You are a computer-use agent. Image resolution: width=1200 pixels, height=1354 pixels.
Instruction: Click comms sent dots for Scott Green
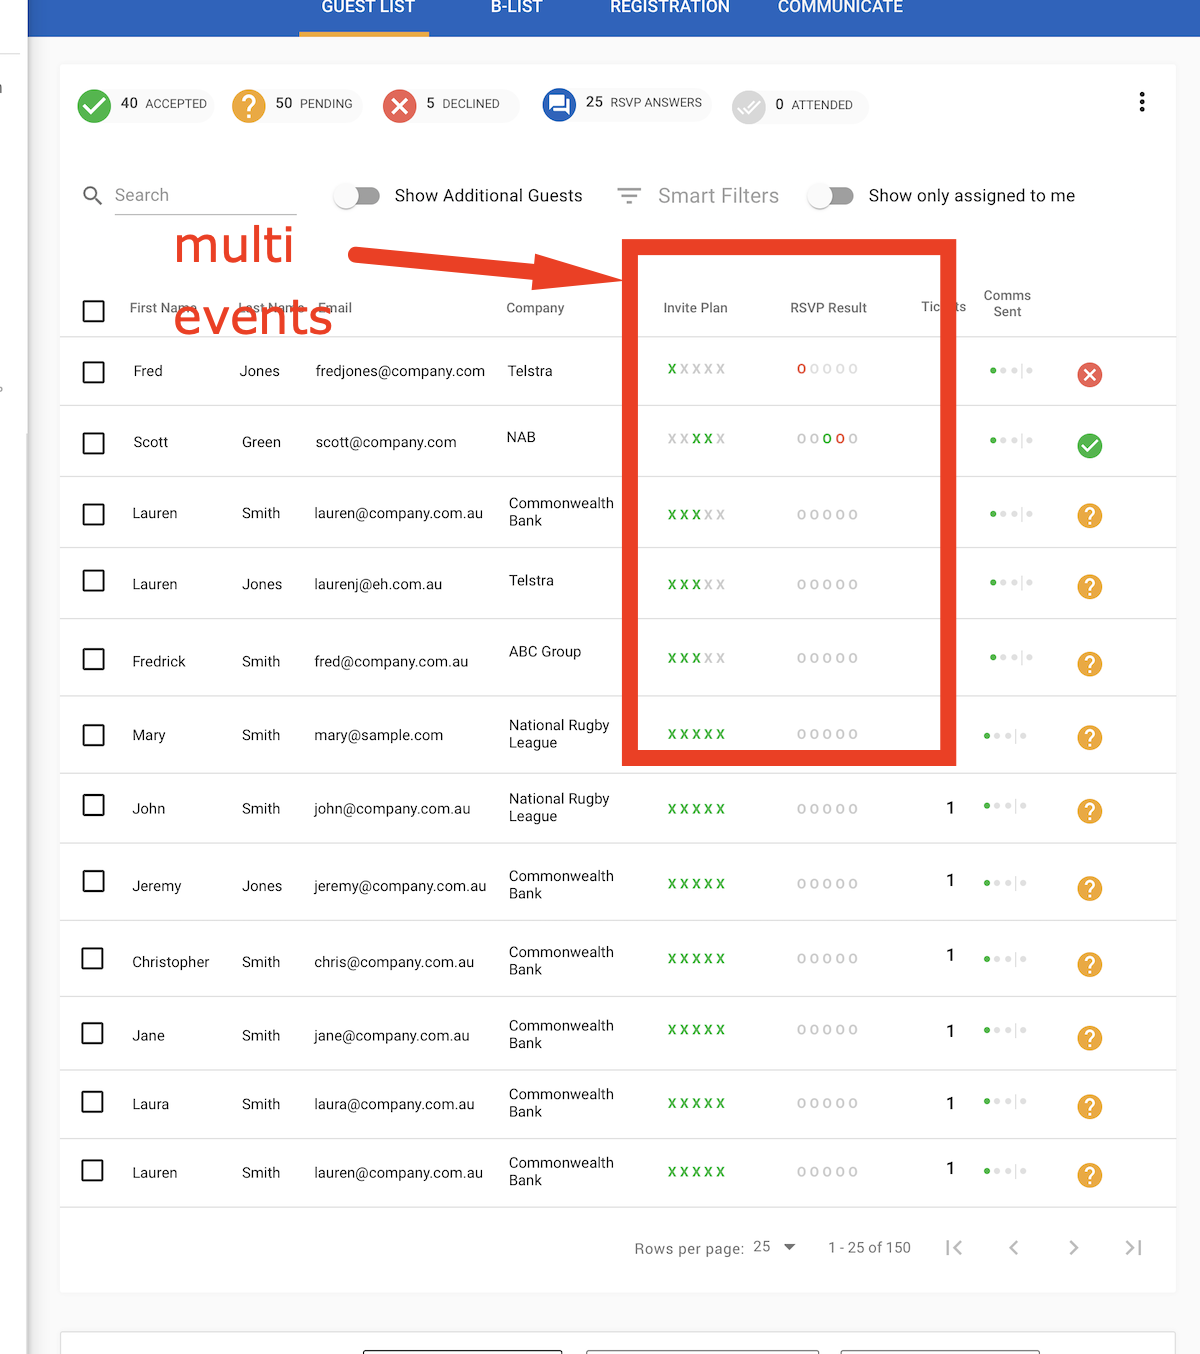coord(1011,441)
